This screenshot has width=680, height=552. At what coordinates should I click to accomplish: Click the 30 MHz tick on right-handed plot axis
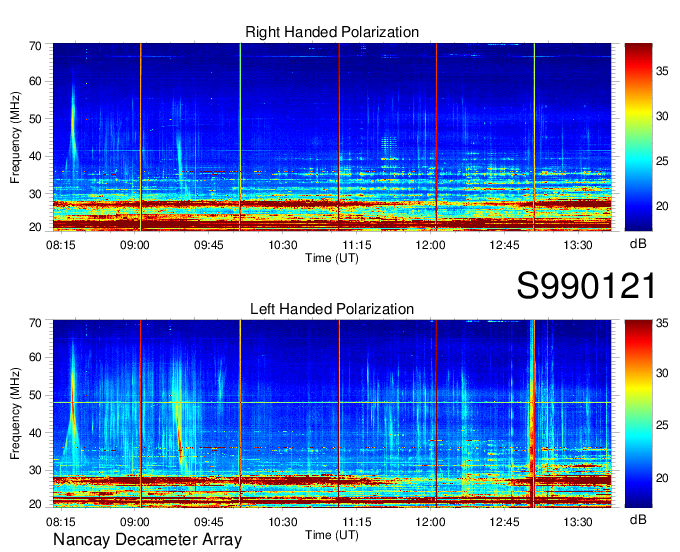35,194
